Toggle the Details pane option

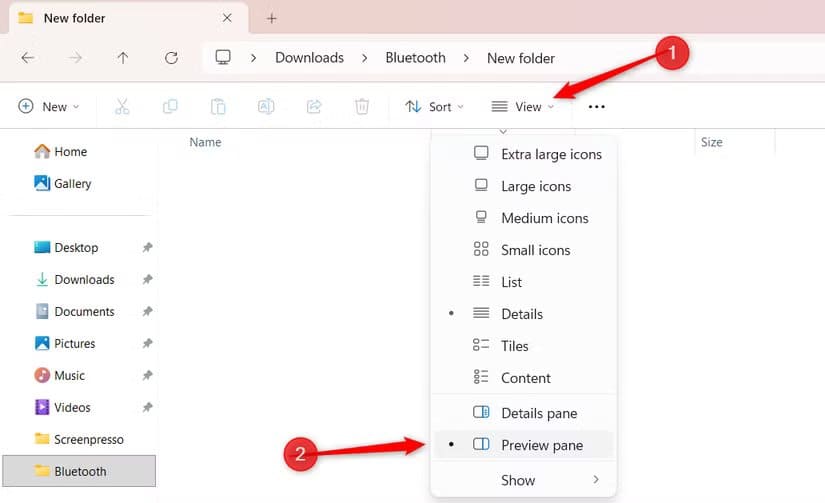pos(524,413)
